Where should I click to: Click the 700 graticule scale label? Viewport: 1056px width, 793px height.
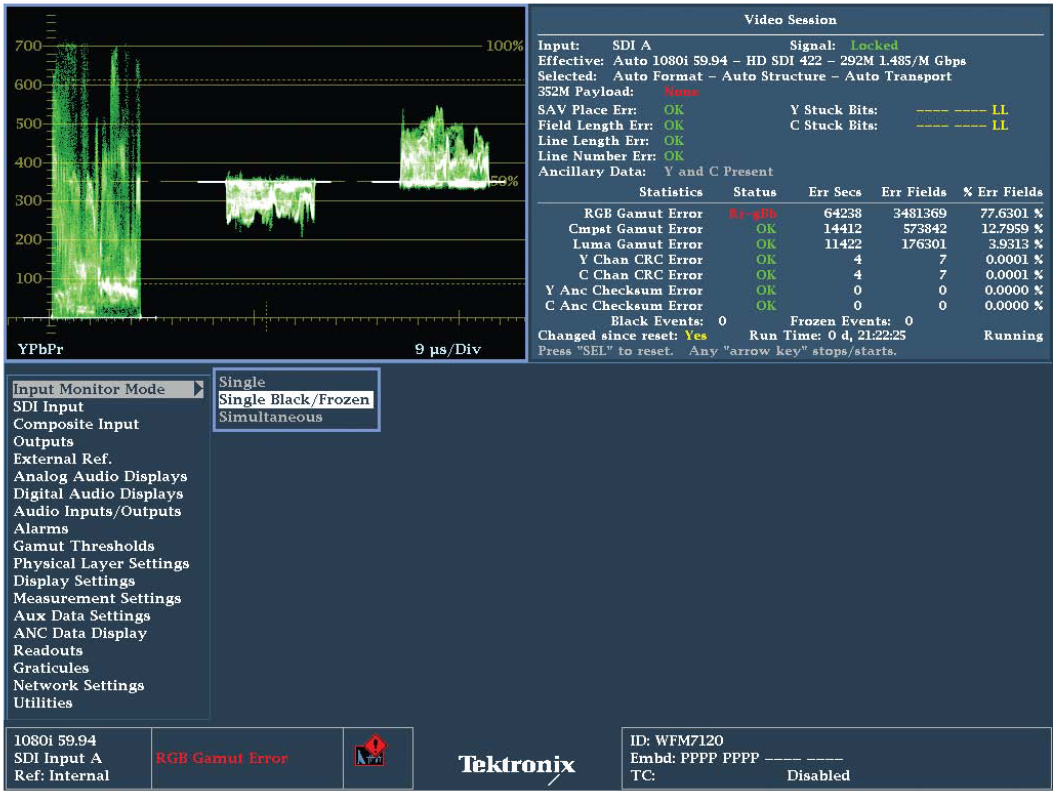[28, 46]
